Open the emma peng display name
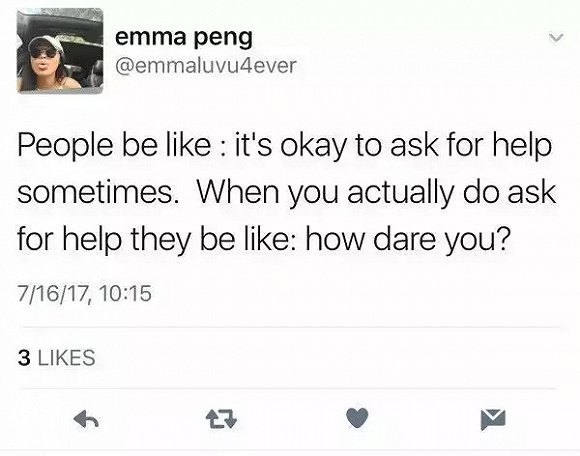Image resolution: width=580 pixels, height=456 pixels. pyautogui.click(x=184, y=38)
